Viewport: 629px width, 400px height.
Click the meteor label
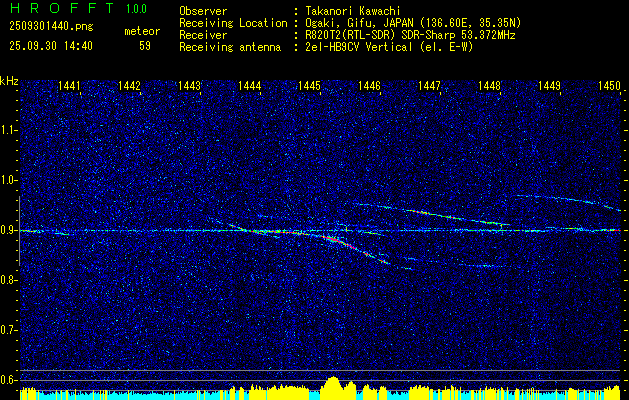click(142, 31)
